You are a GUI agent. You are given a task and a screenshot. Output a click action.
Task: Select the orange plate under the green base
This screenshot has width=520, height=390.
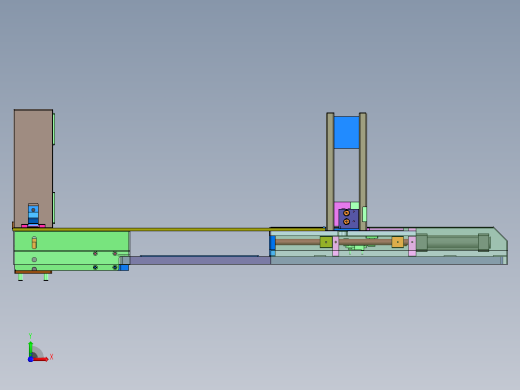point(33,272)
